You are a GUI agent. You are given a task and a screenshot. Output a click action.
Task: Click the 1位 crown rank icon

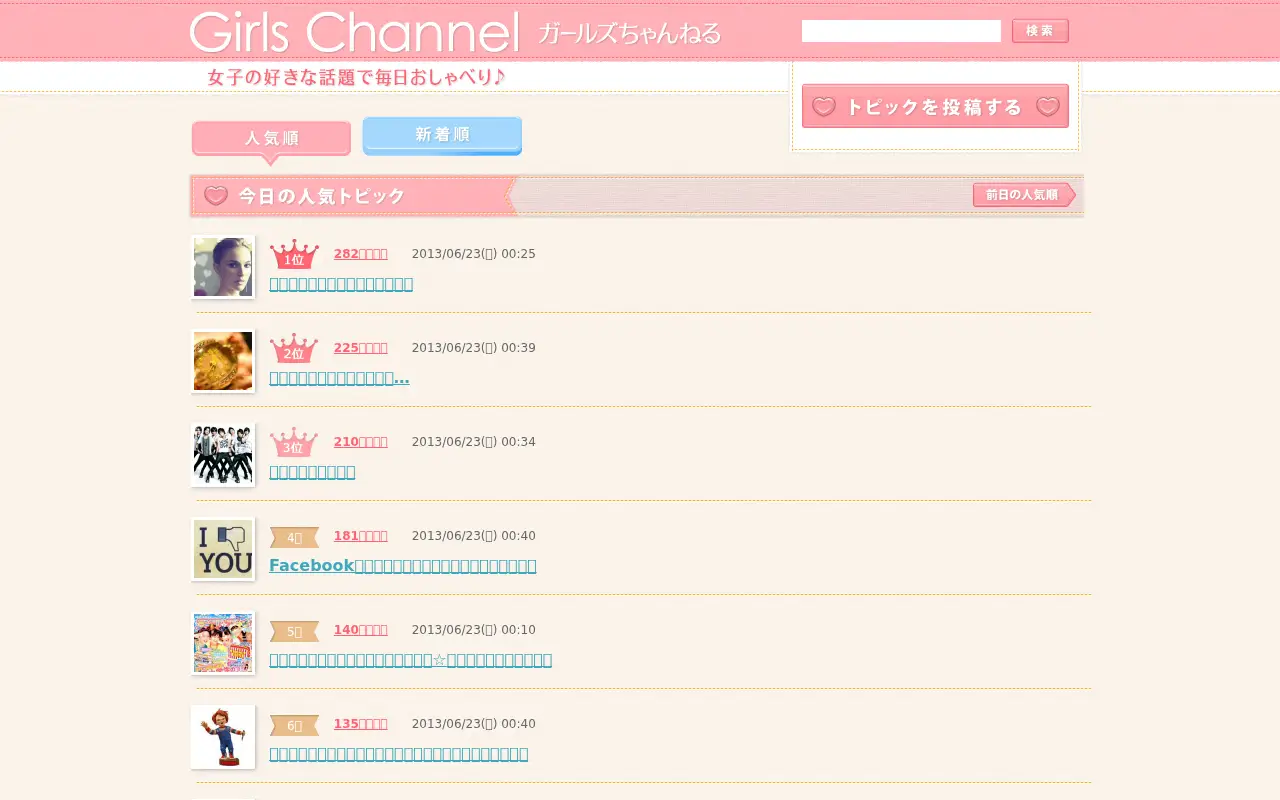[294, 254]
